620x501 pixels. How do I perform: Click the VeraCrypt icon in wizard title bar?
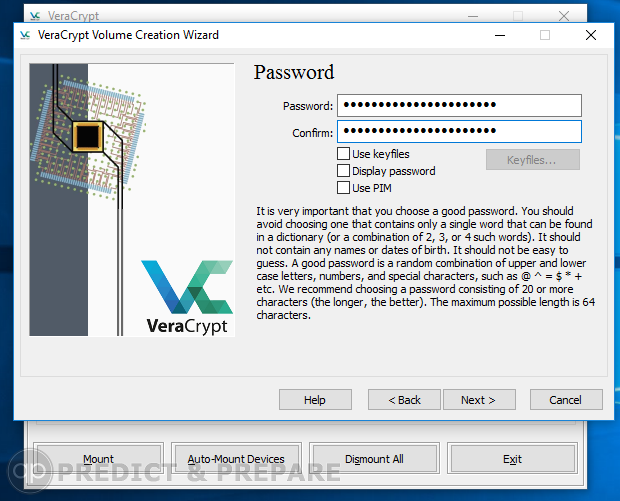(x=25, y=35)
